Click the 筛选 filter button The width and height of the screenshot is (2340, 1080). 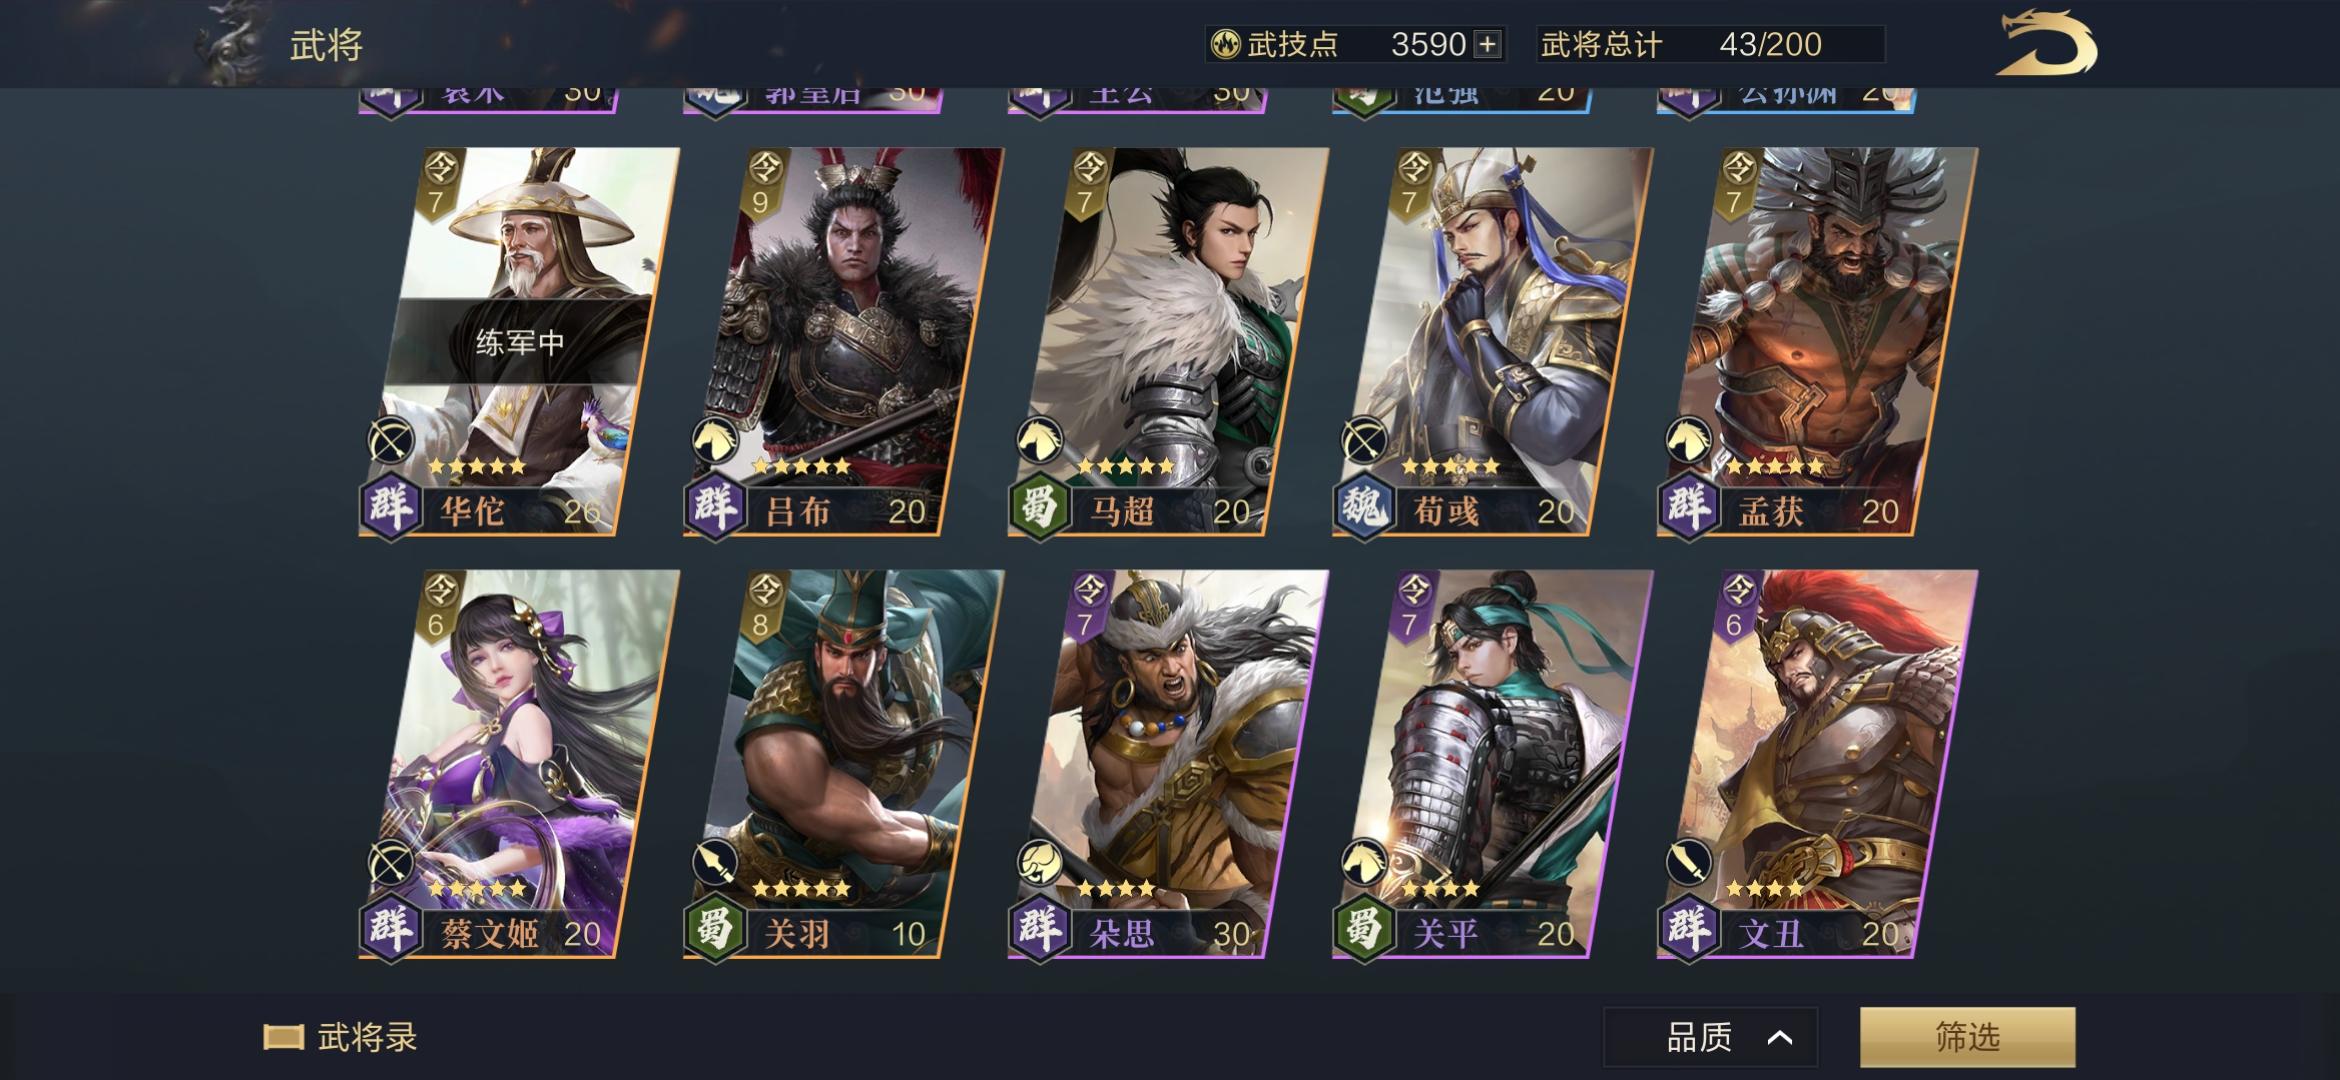tap(1967, 1037)
